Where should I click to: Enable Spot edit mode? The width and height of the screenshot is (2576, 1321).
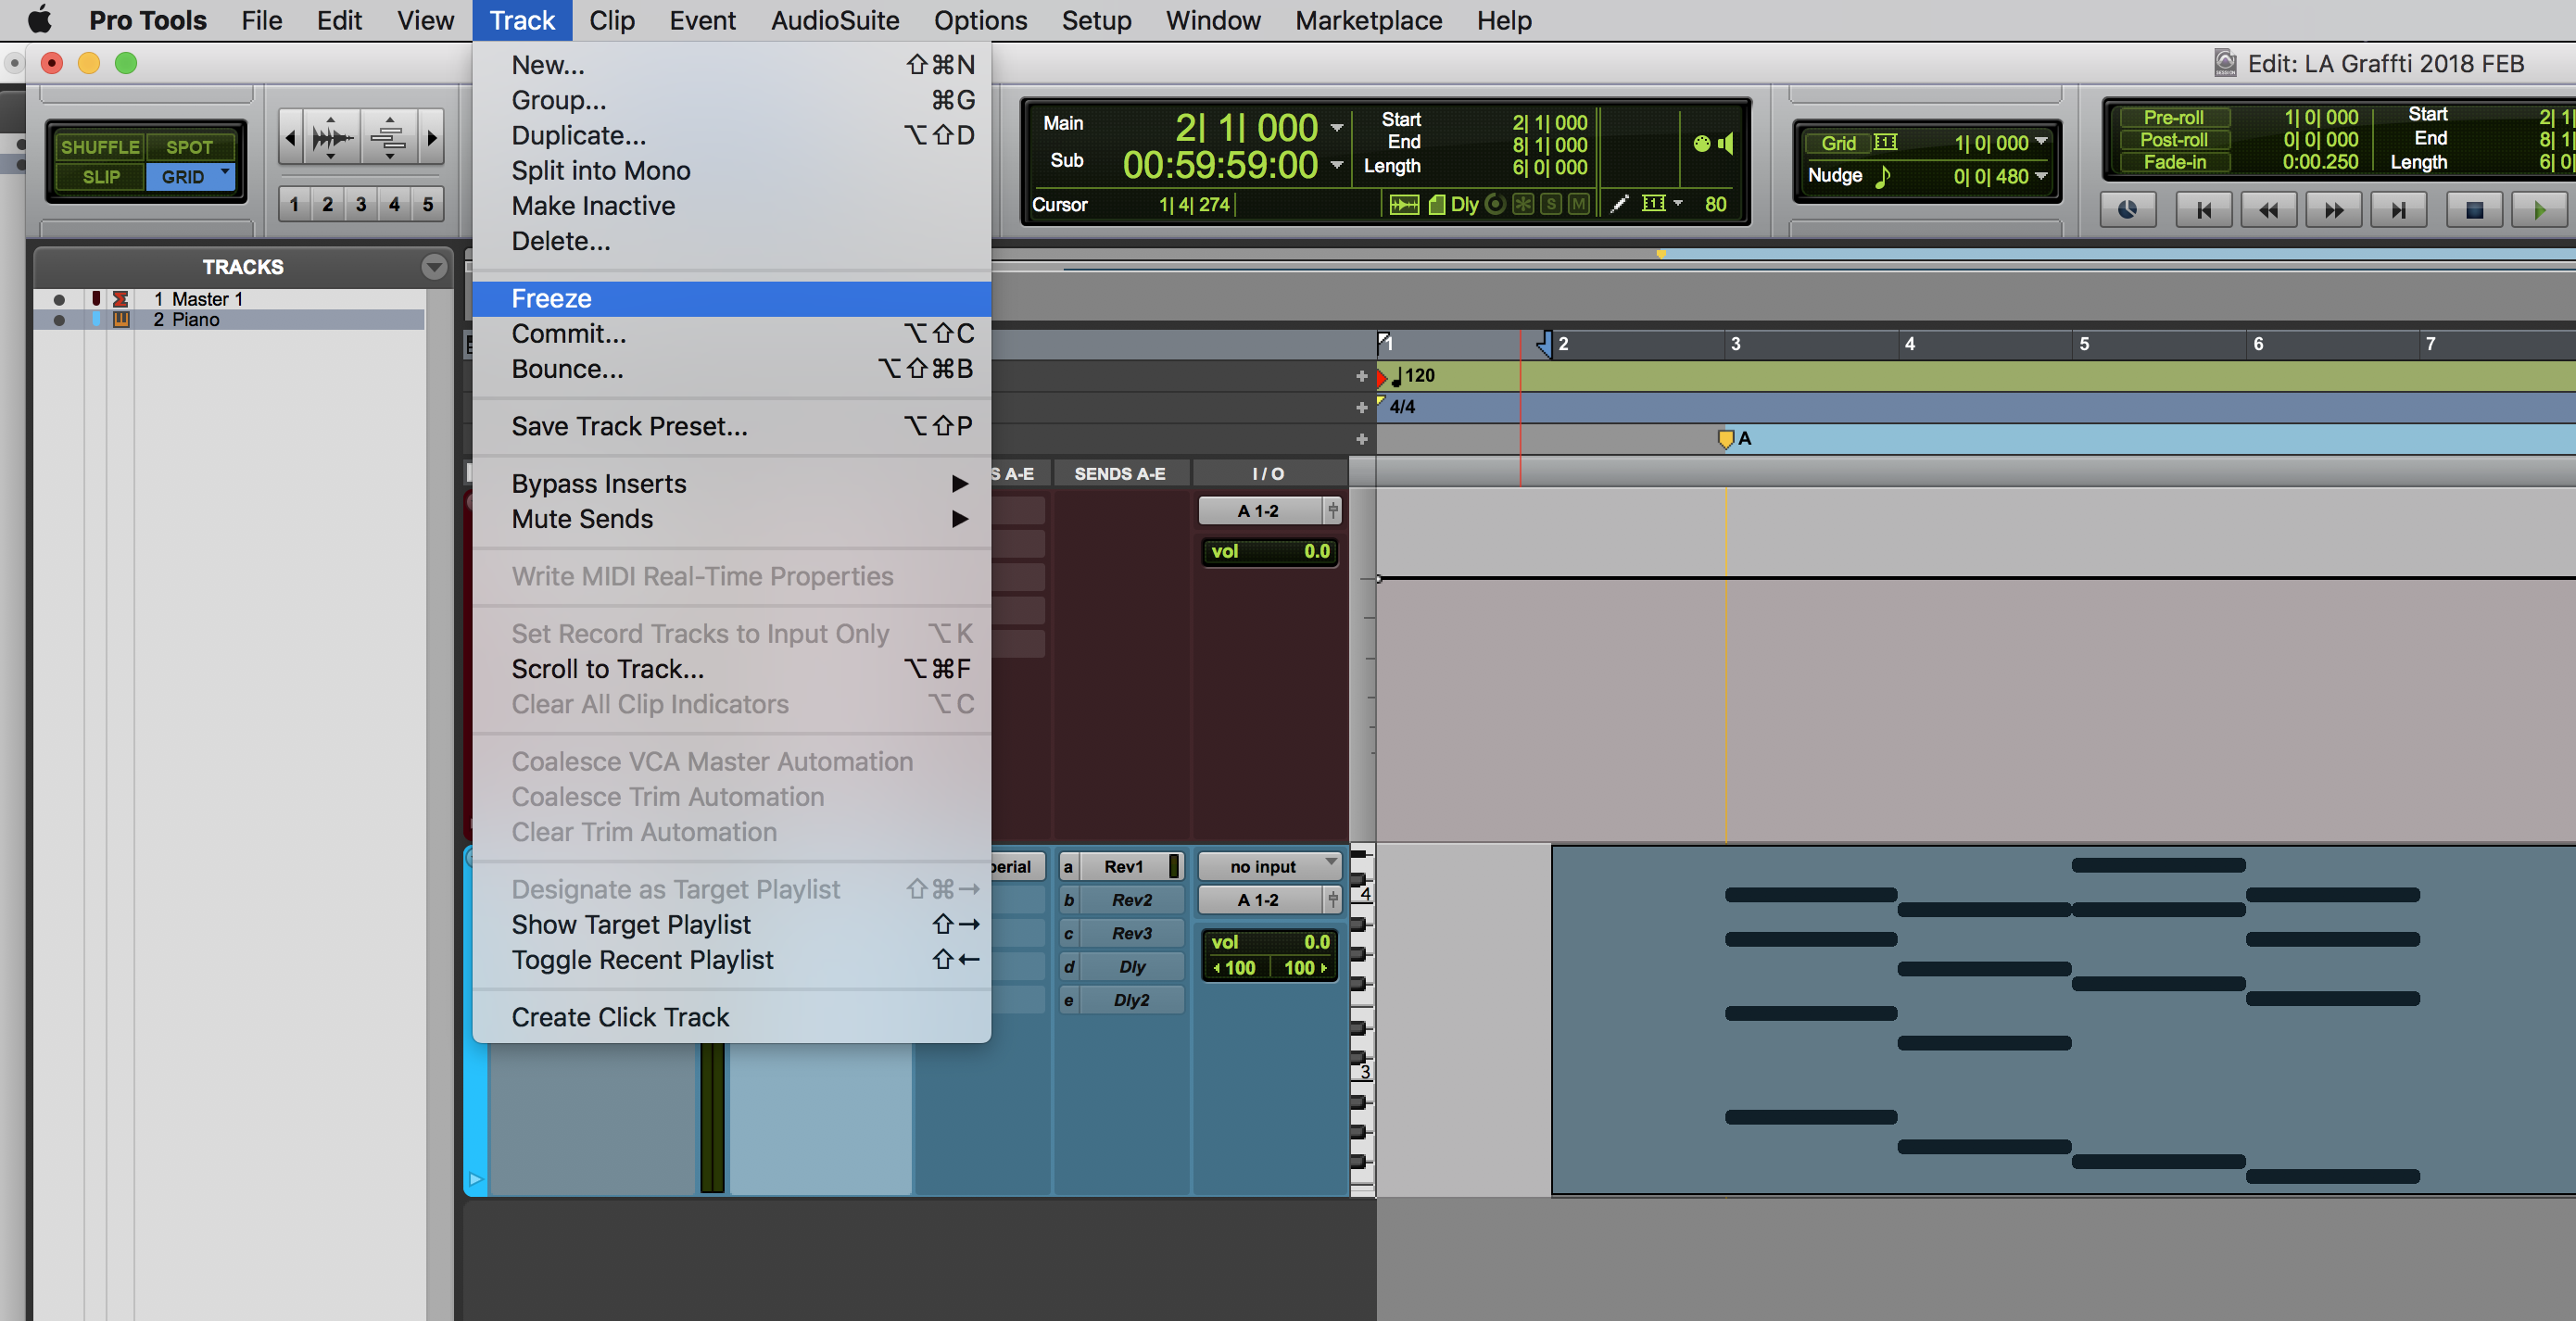(189, 147)
